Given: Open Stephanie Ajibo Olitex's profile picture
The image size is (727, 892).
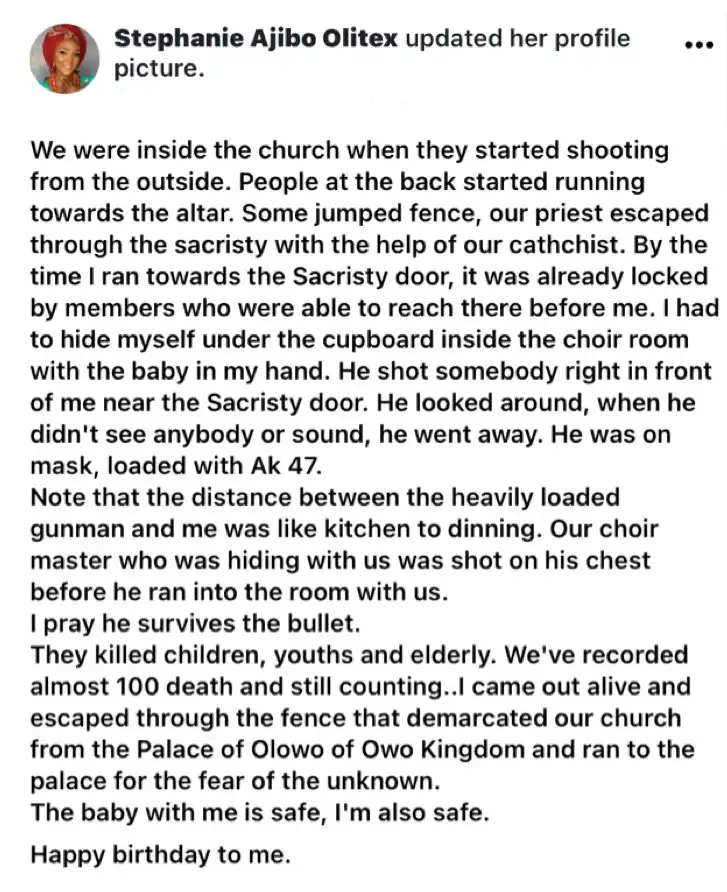Looking at the screenshot, I should tap(64, 59).
